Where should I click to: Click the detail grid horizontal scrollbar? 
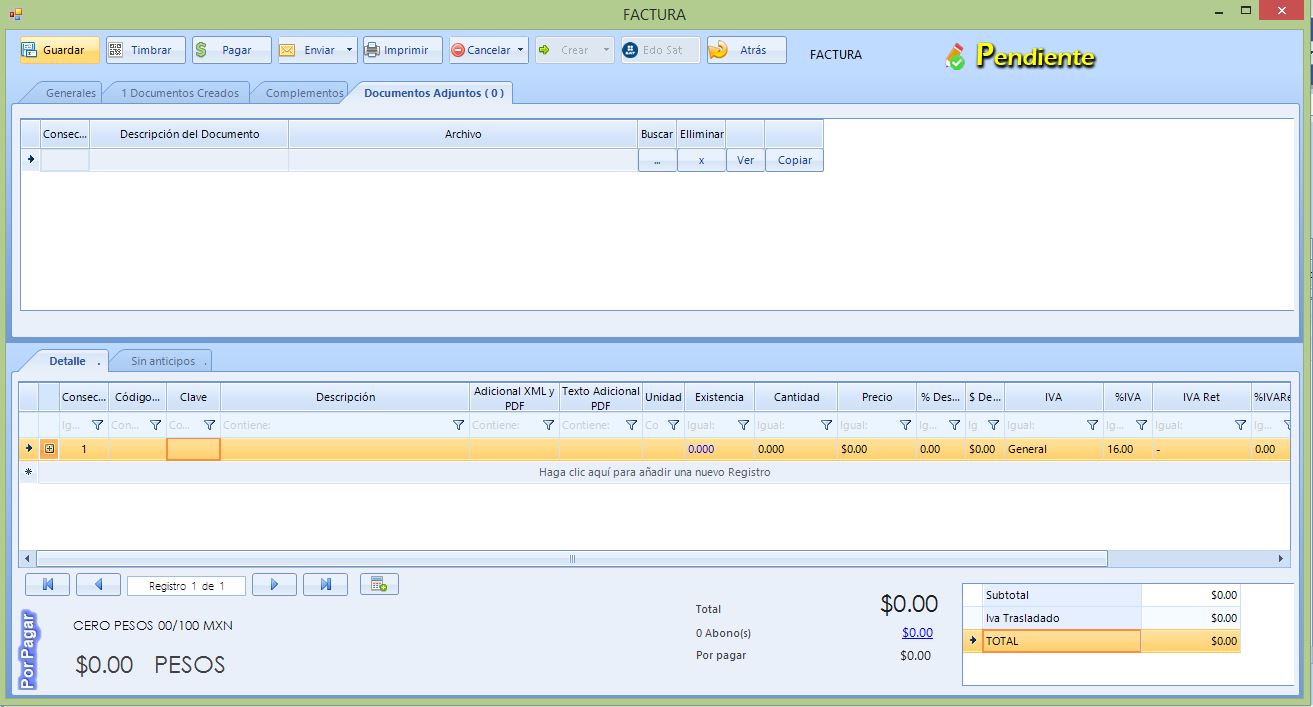pyautogui.click(x=572, y=558)
